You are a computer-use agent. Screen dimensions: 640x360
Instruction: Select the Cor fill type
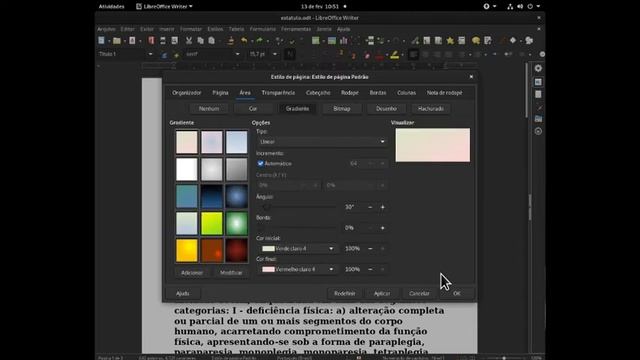253,109
